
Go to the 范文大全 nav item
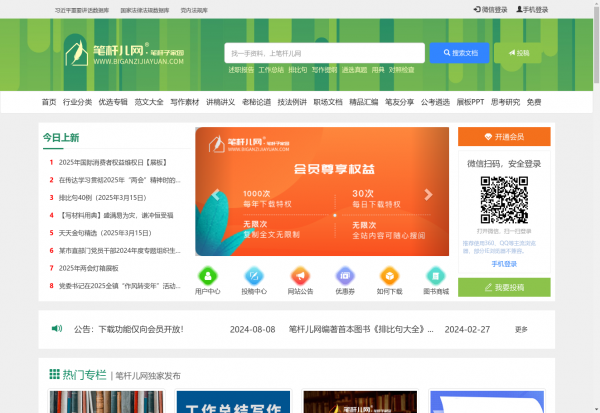[149, 102]
